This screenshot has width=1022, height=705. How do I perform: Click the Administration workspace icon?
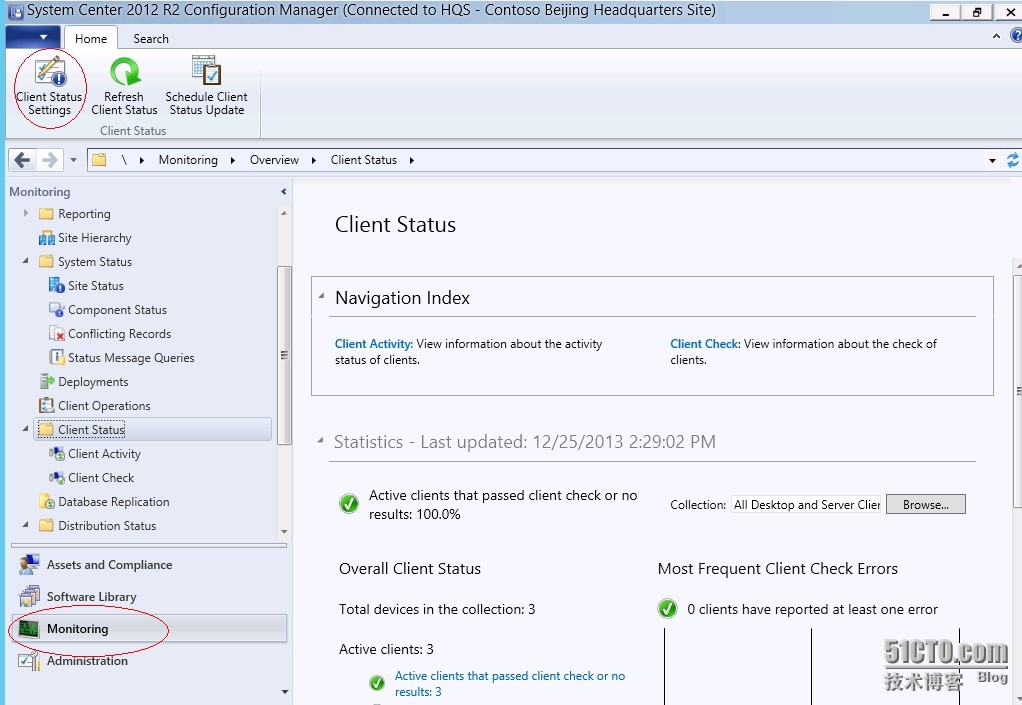pos(29,660)
